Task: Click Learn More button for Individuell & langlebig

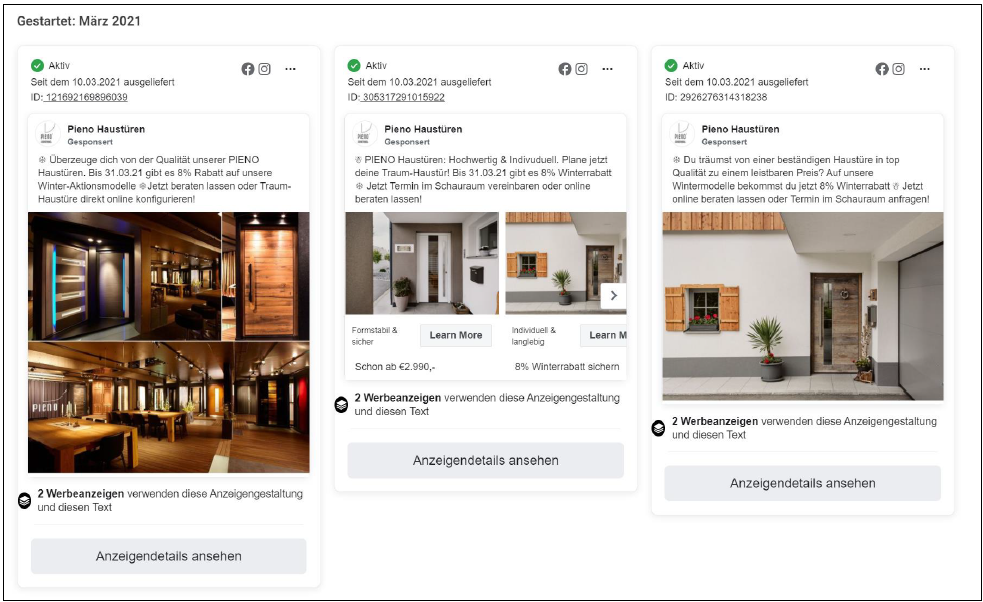Action: (604, 335)
